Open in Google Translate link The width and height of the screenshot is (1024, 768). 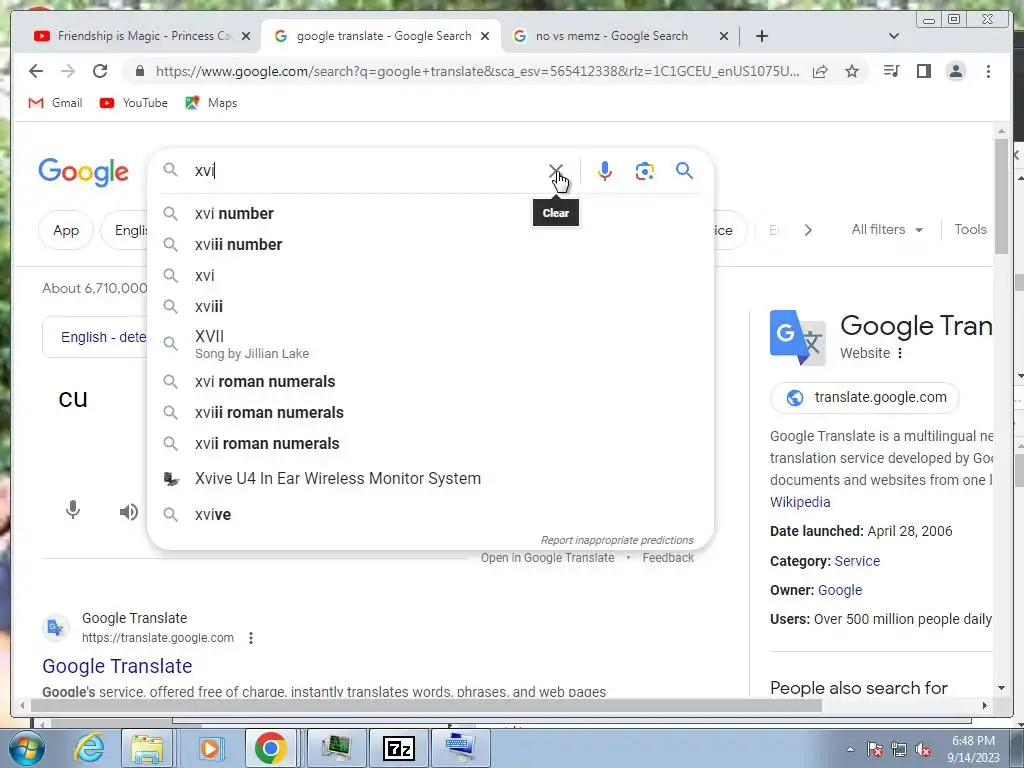pos(547,558)
